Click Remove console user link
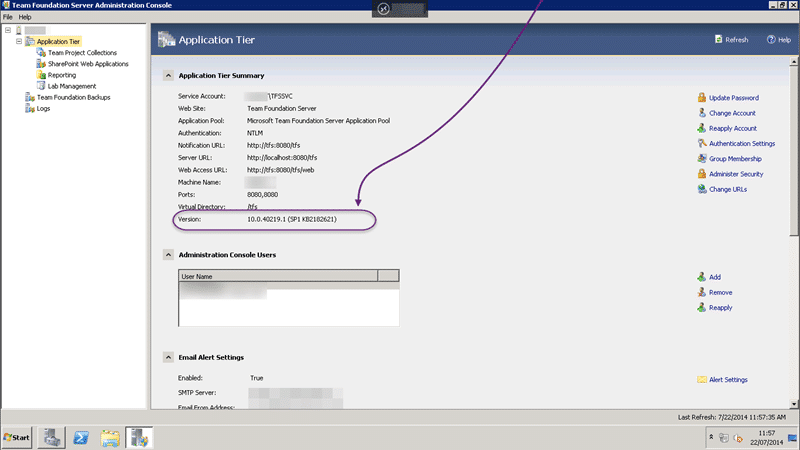Viewport: 800px width, 450px height. (x=720, y=292)
